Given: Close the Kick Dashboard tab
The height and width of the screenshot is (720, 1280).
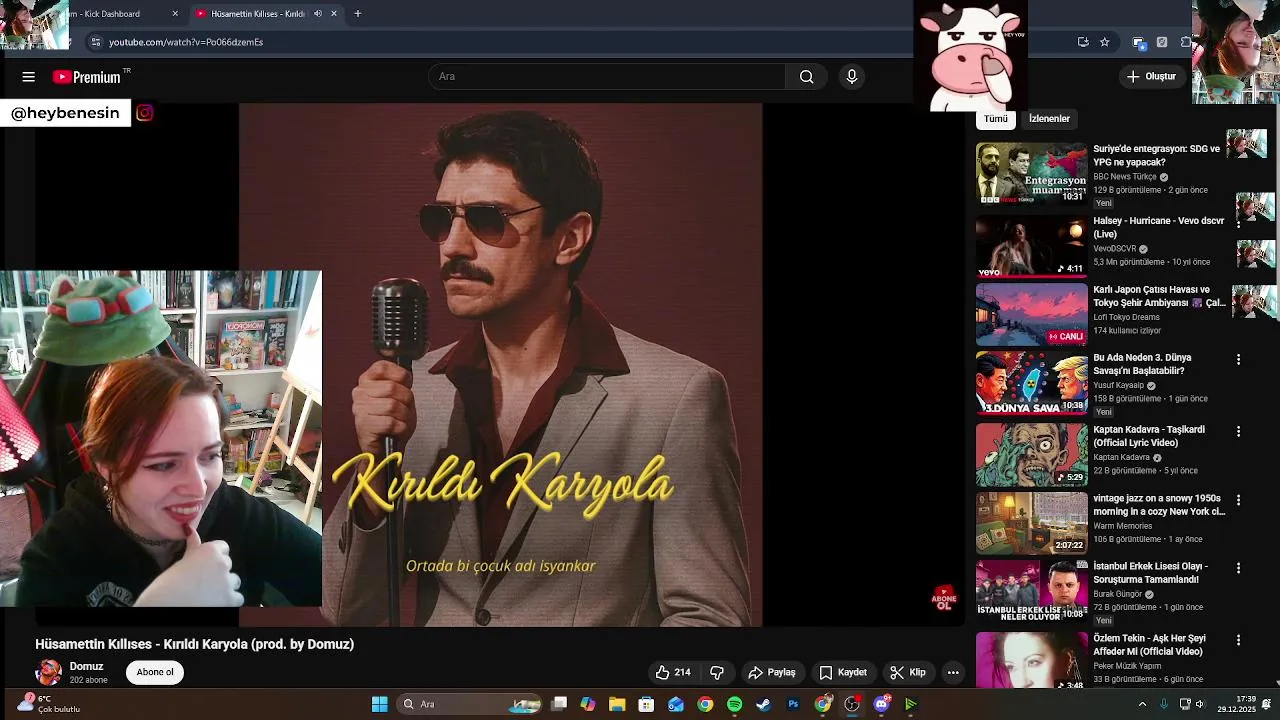Looking at the screenshot, I should 175,14.
